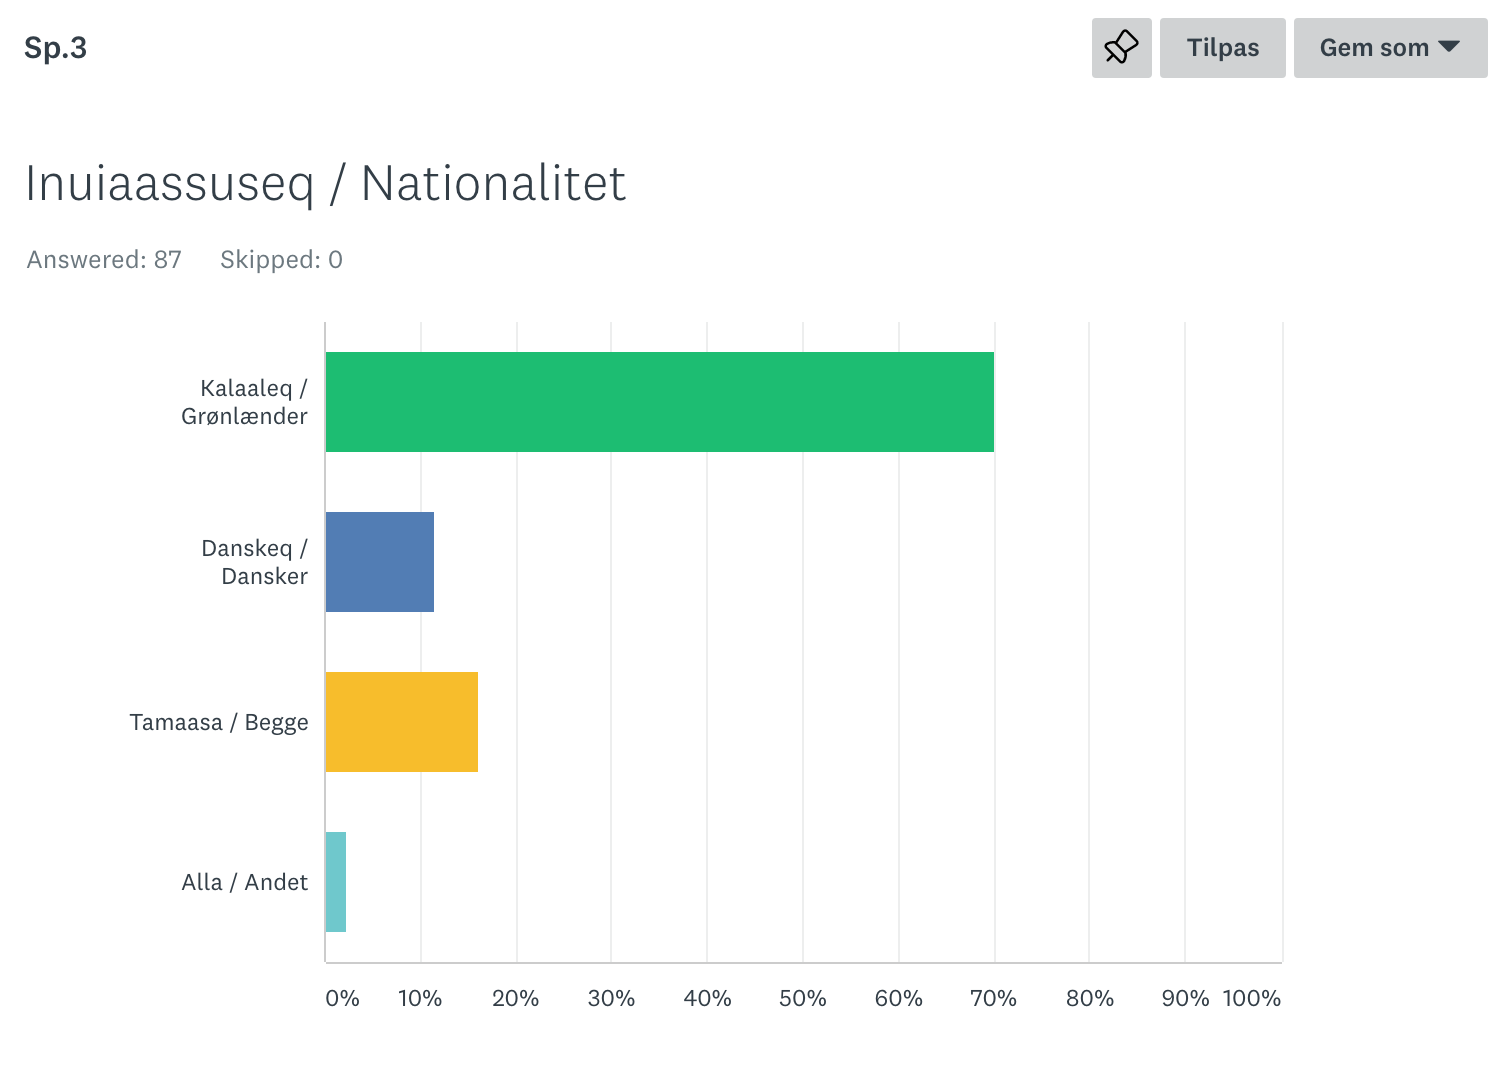
Task: Click the yellow Tamaasa / Begge bar
Action: coord(401,722)
